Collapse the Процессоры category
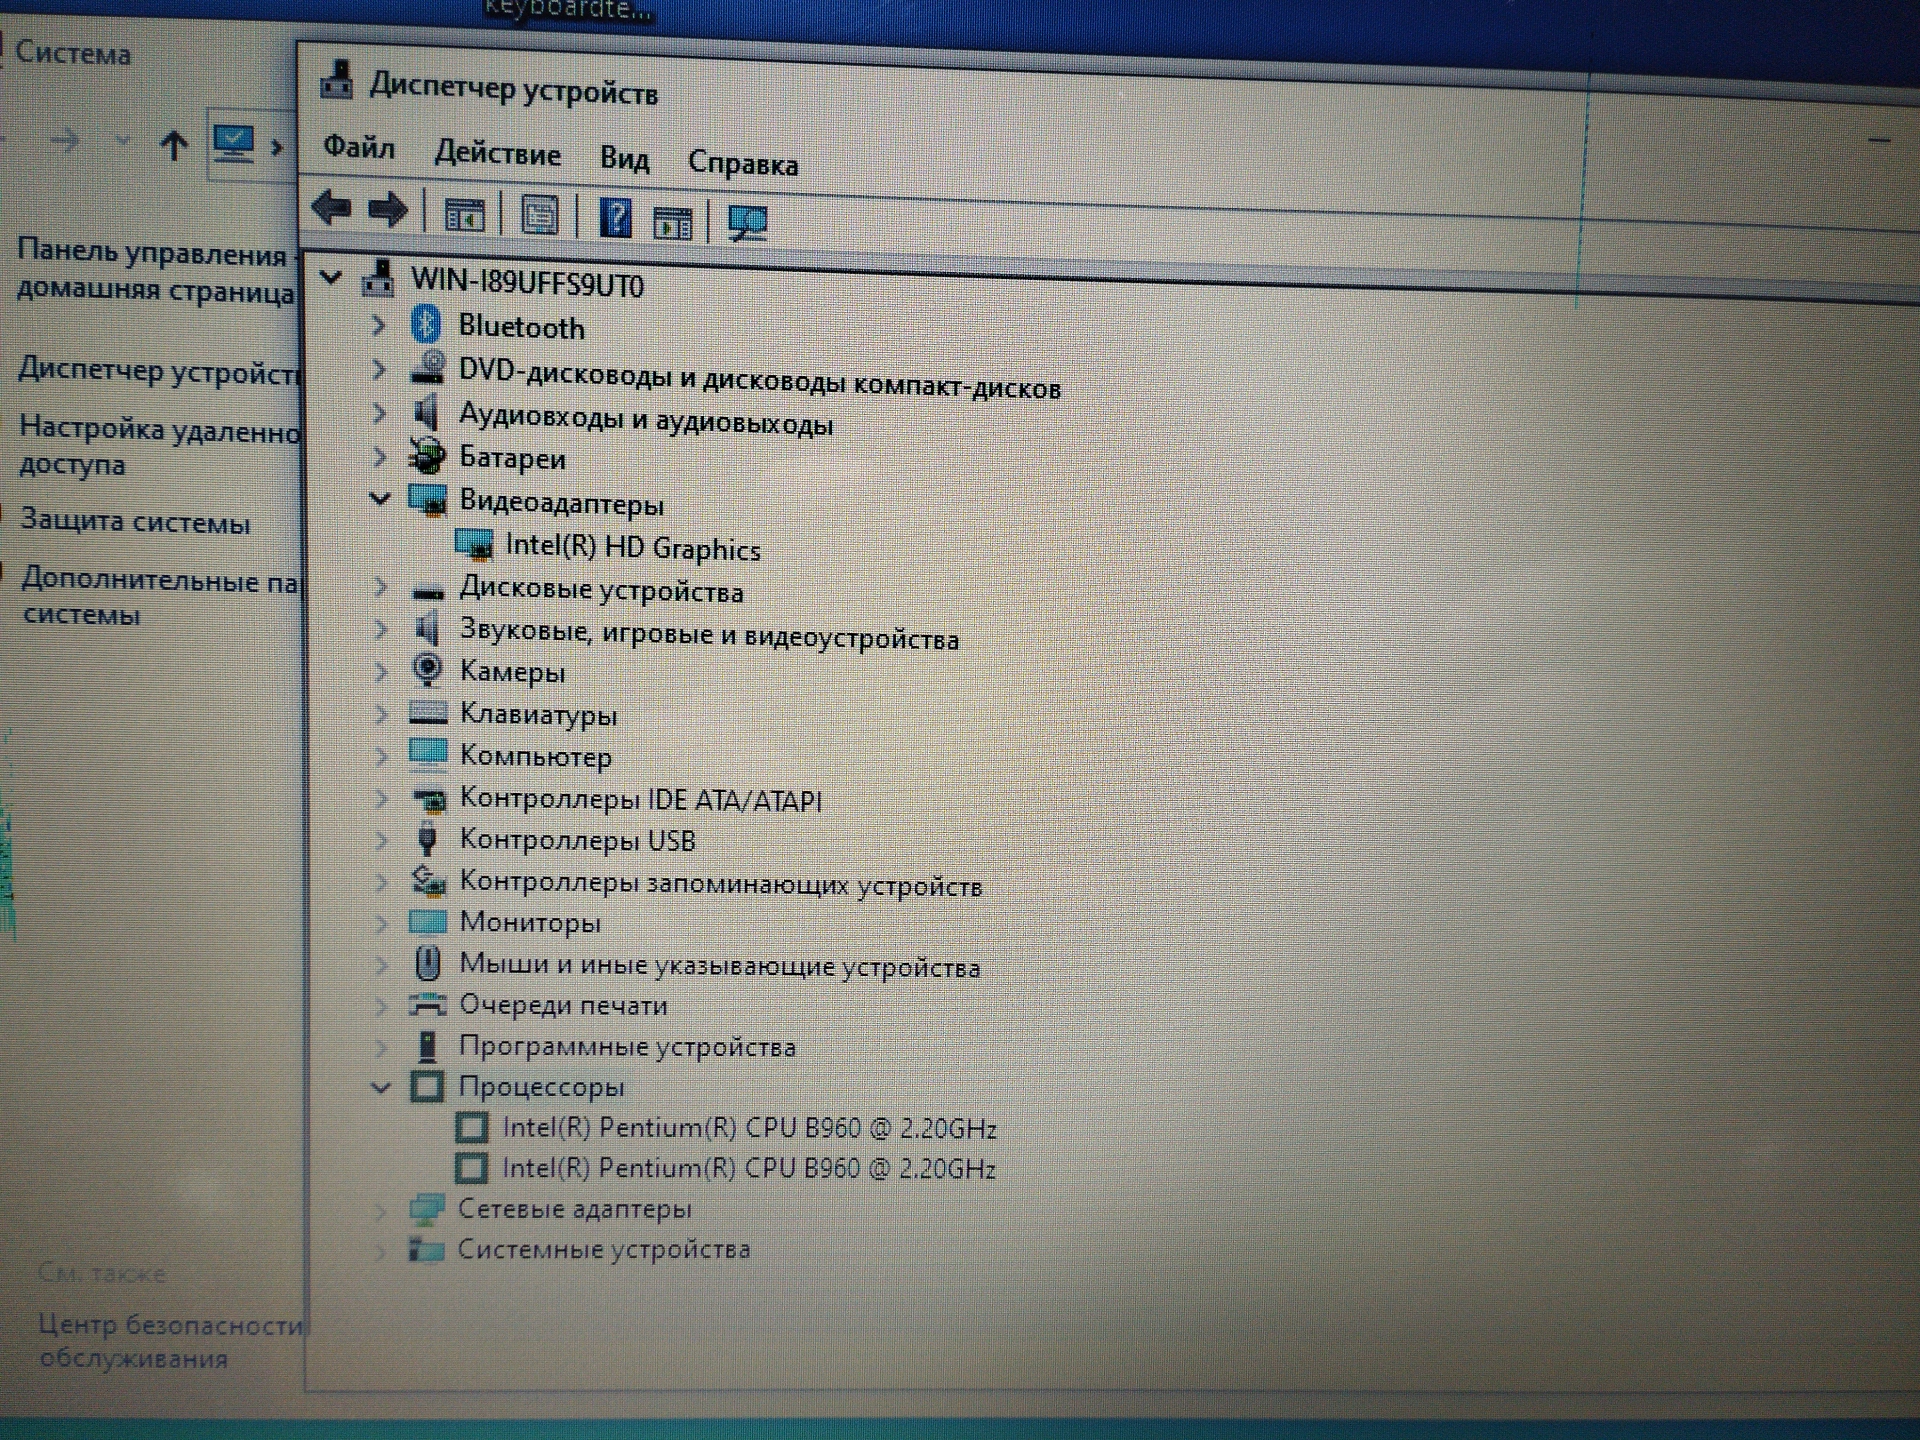The width and height of the screenshot is (1920, 1440). point(381,1087)
